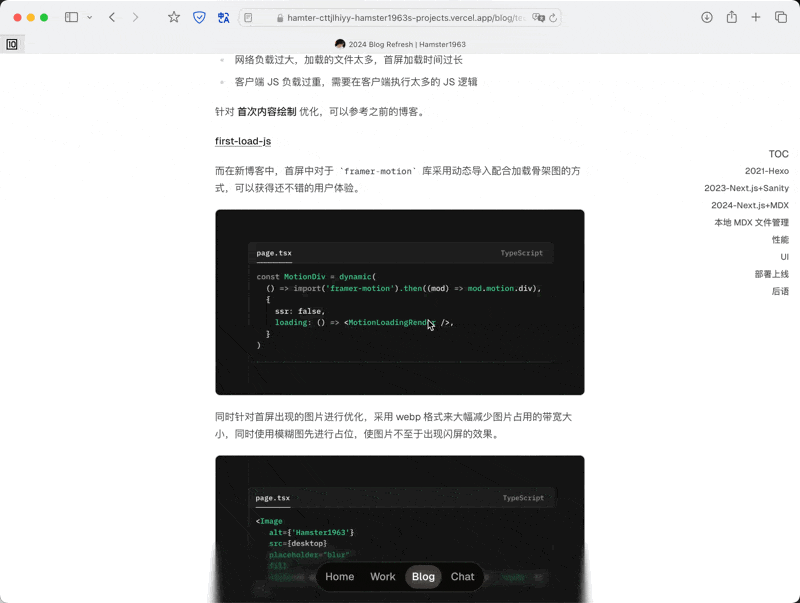800x603 pixels.
Task: Toggle the Safari sidebar panel
Action: coord(71,17)
